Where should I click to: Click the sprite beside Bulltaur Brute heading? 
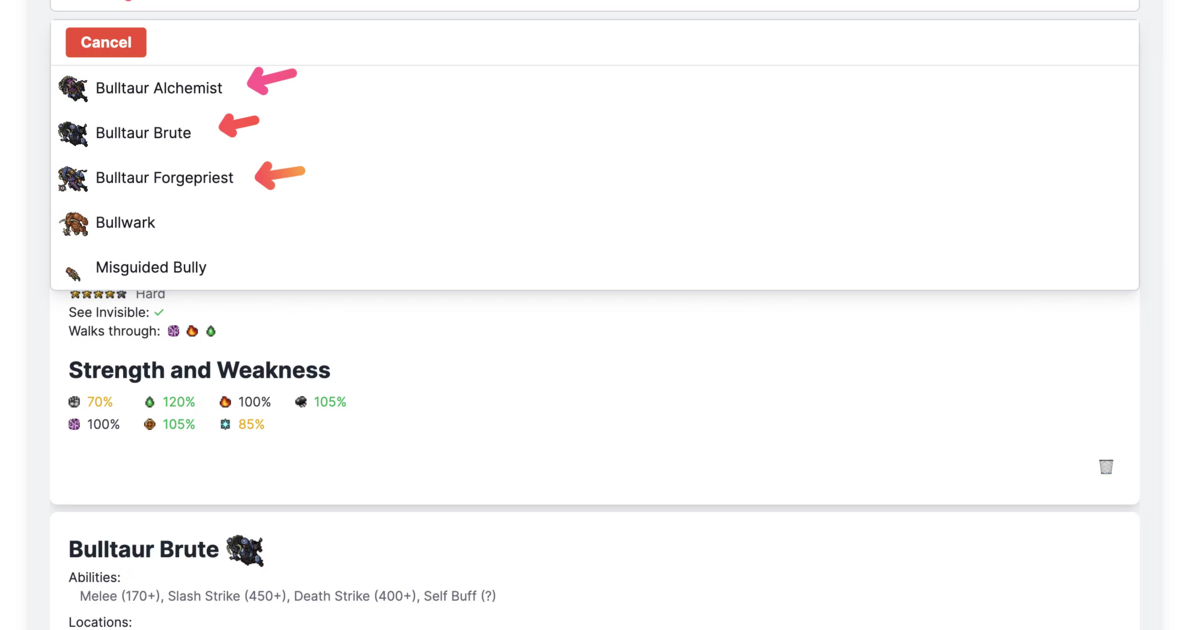tap(245, 550)
